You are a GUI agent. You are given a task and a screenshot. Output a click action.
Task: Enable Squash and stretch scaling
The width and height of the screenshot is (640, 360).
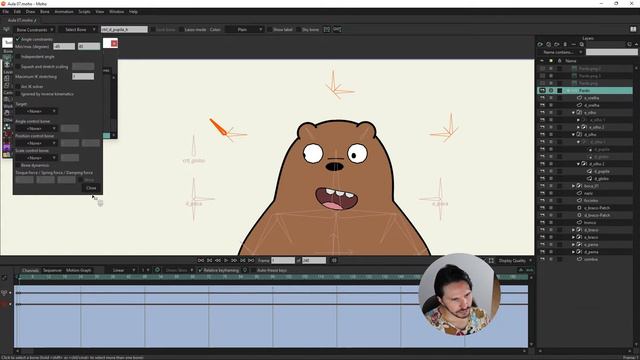(x=18, y=67)
